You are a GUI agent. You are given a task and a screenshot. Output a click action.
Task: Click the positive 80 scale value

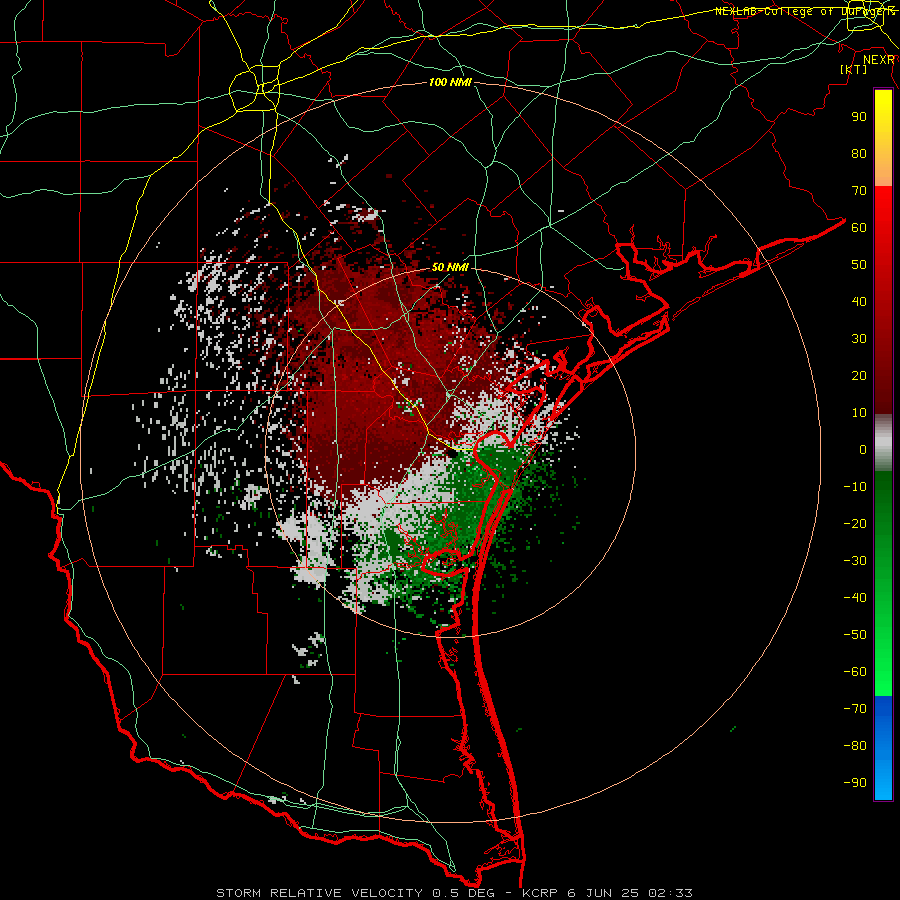point(859,154)
